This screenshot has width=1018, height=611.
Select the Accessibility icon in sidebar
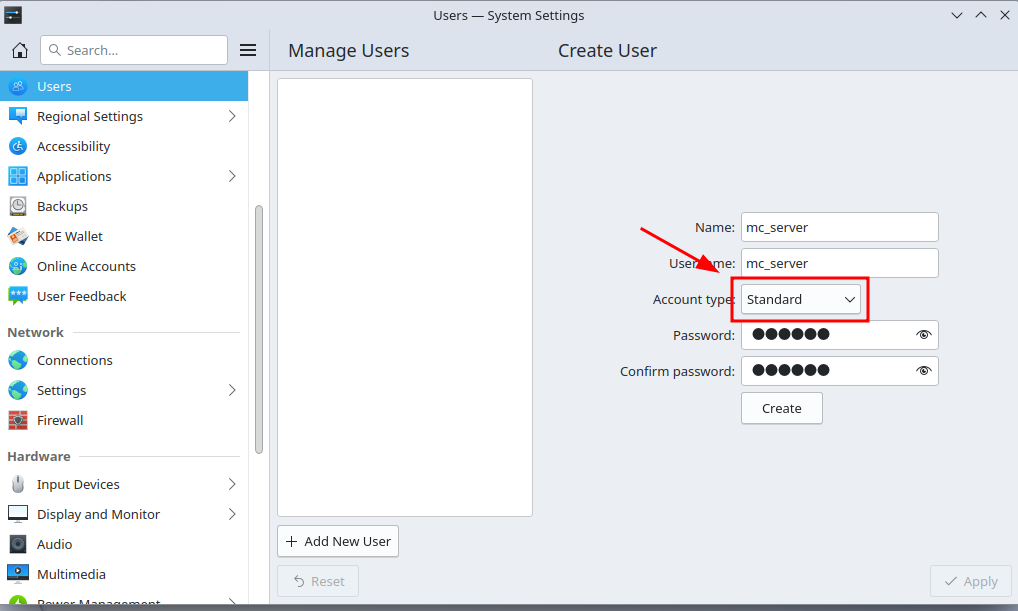tap(18, 146)
